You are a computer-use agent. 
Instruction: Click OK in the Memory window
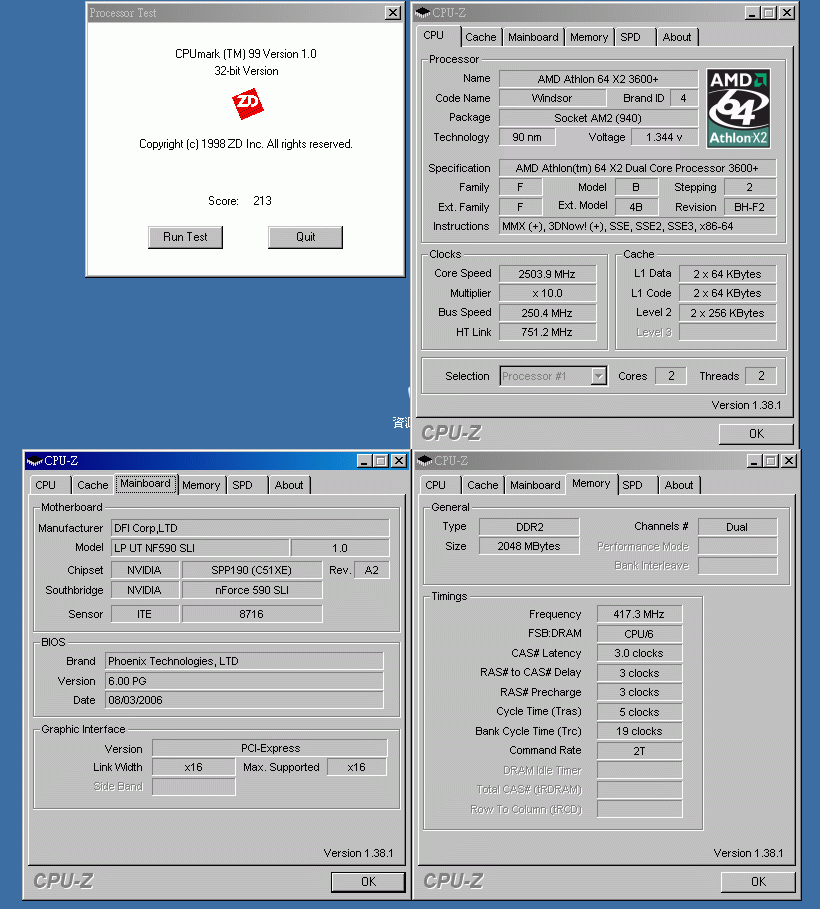[x=758, y=882]
